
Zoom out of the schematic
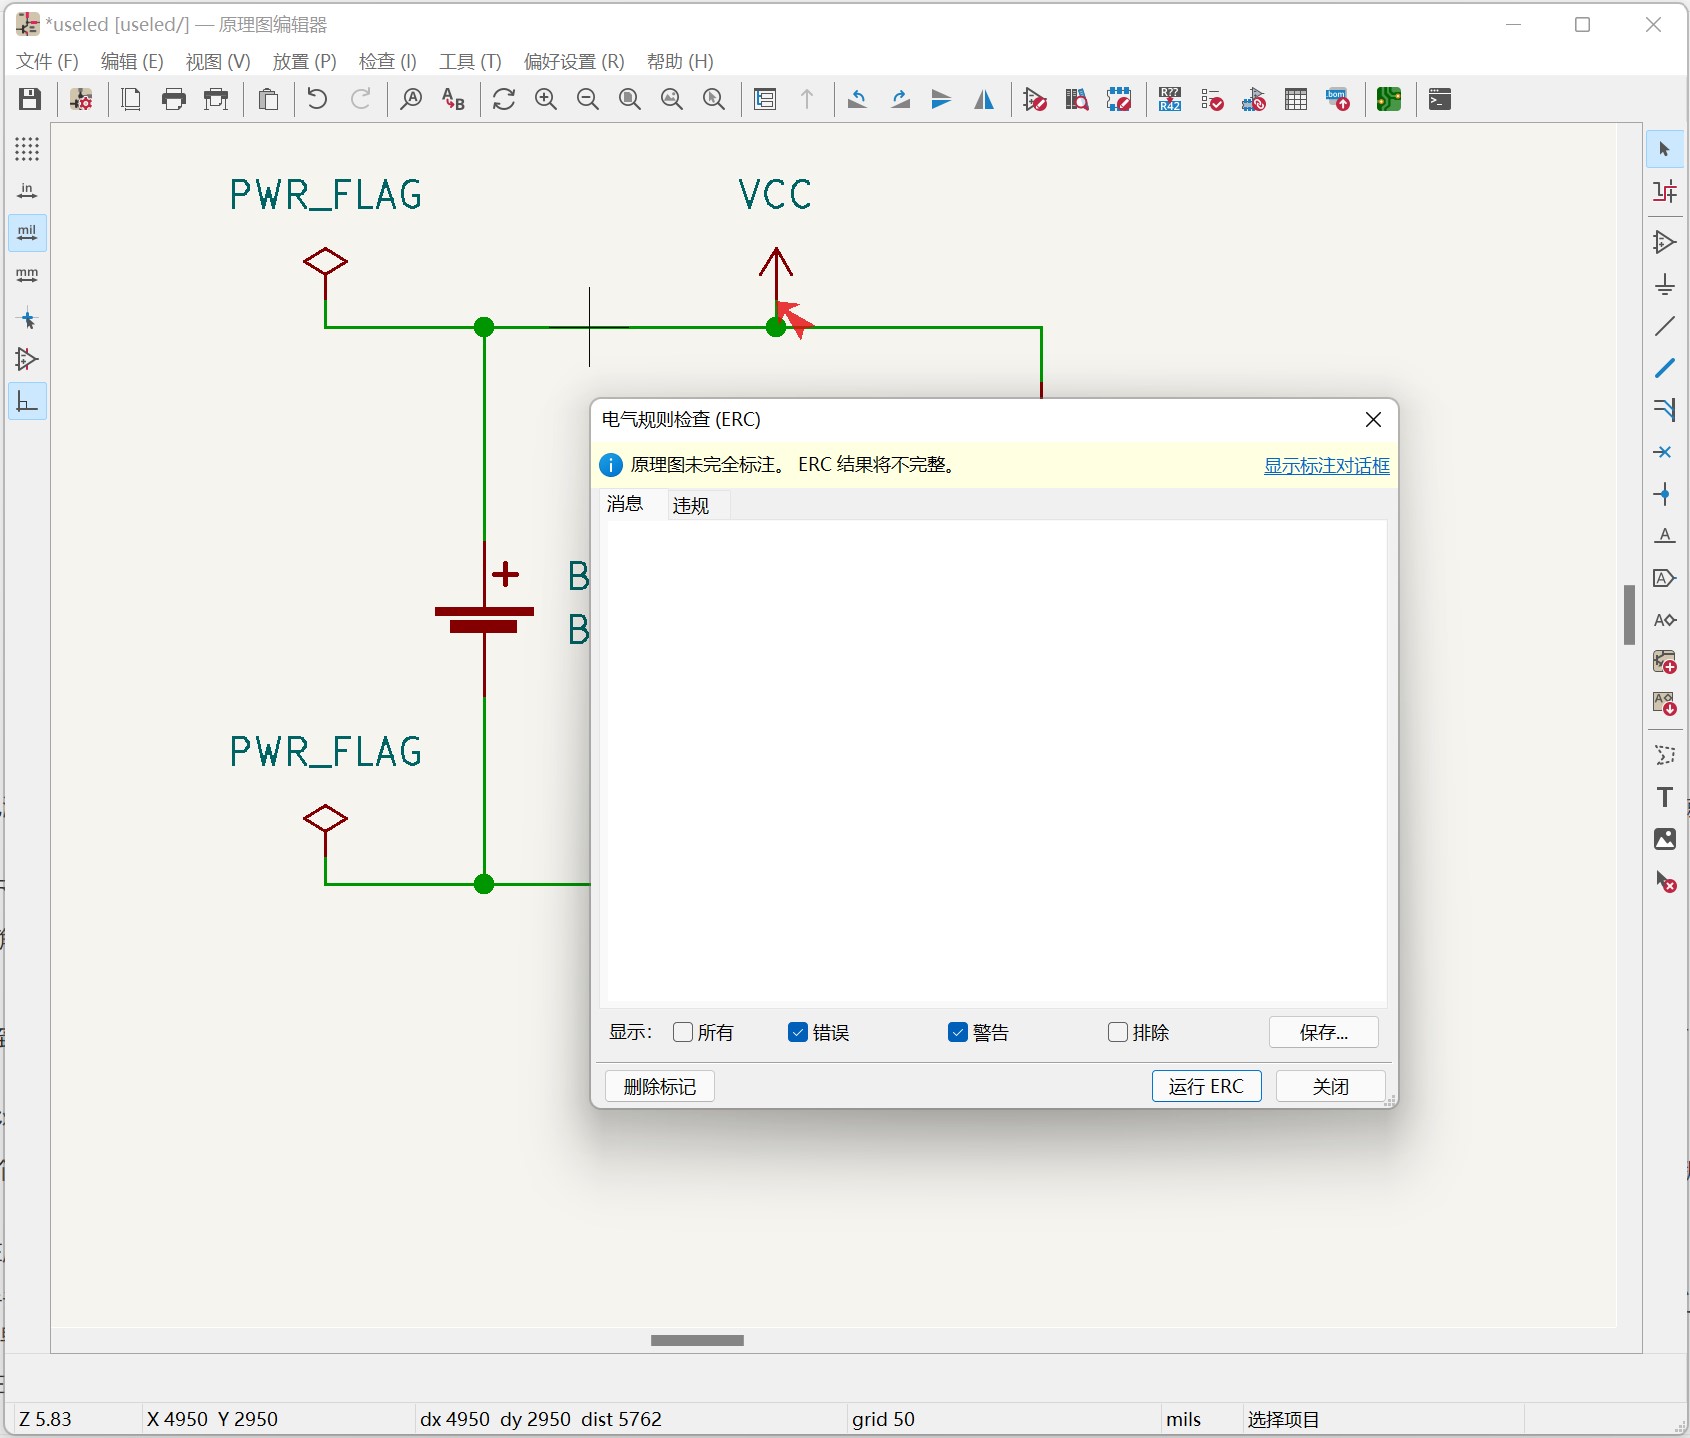point(588,99)
